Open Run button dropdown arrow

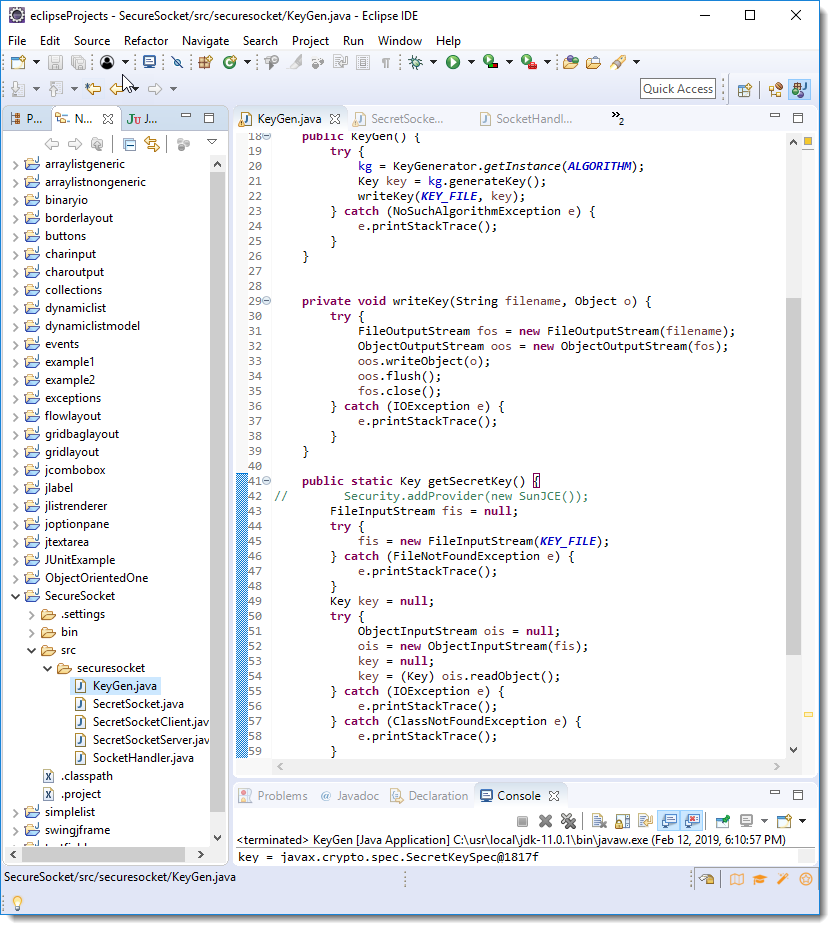click(x=471, y=62)
